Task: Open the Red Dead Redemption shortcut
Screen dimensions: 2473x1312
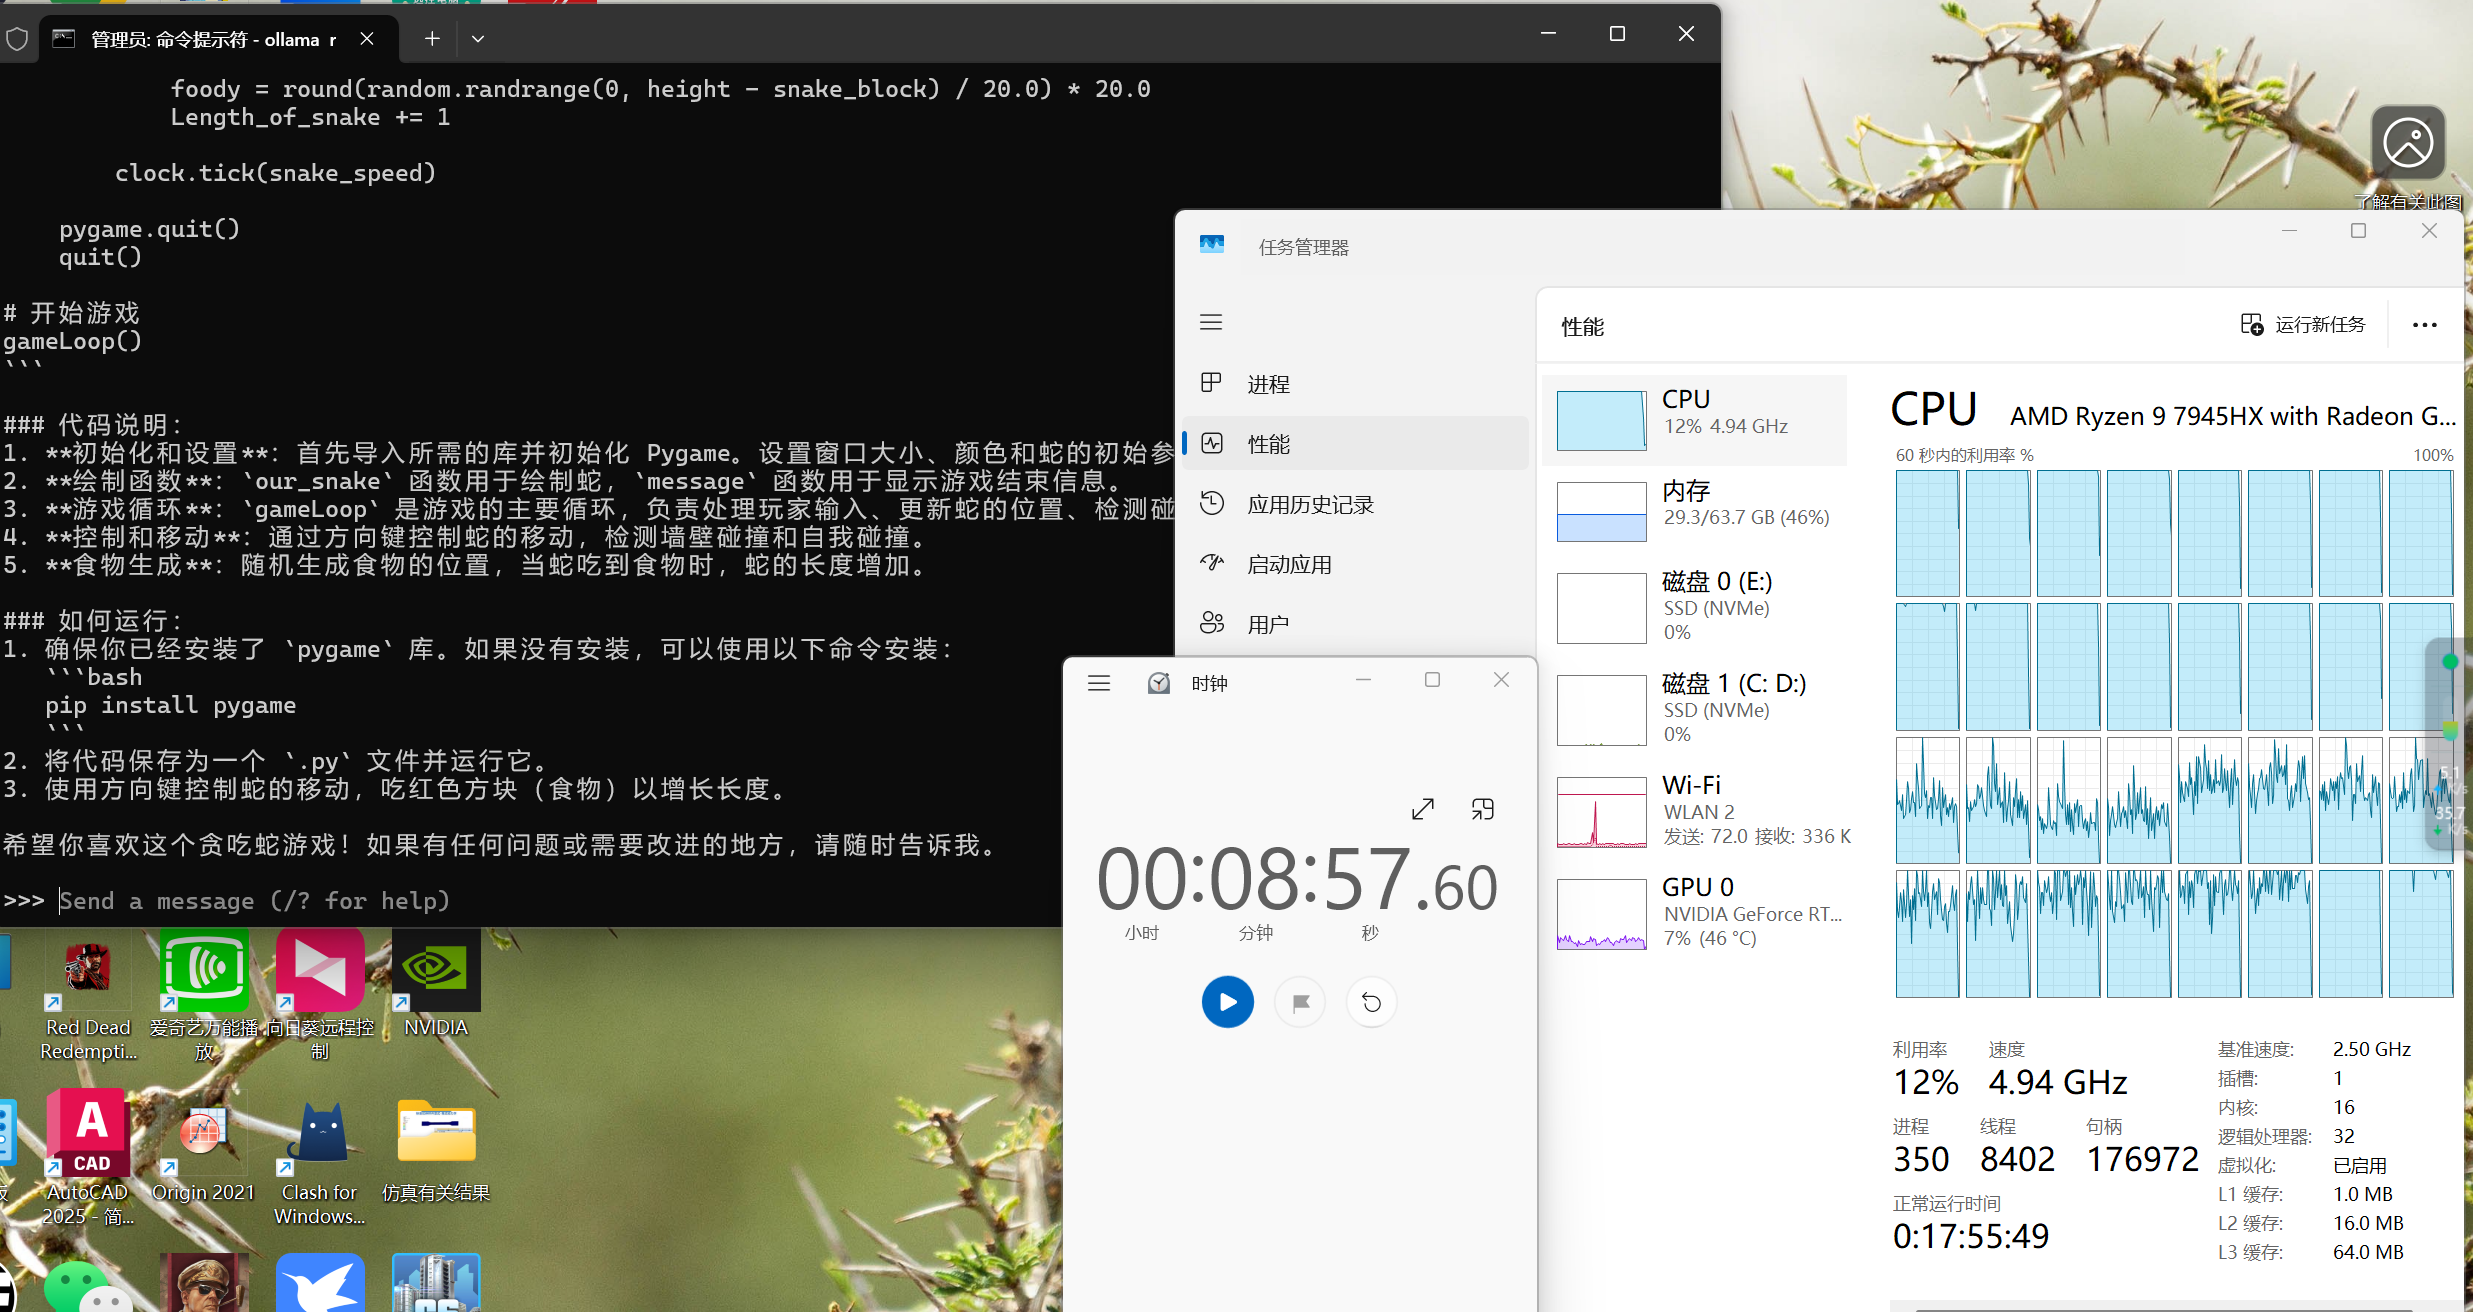Action: 86,968
